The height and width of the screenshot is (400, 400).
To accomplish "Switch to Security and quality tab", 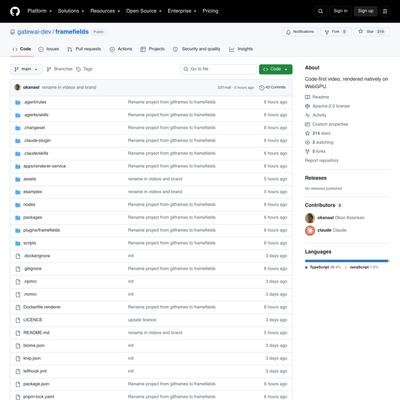I will (197, 49).
